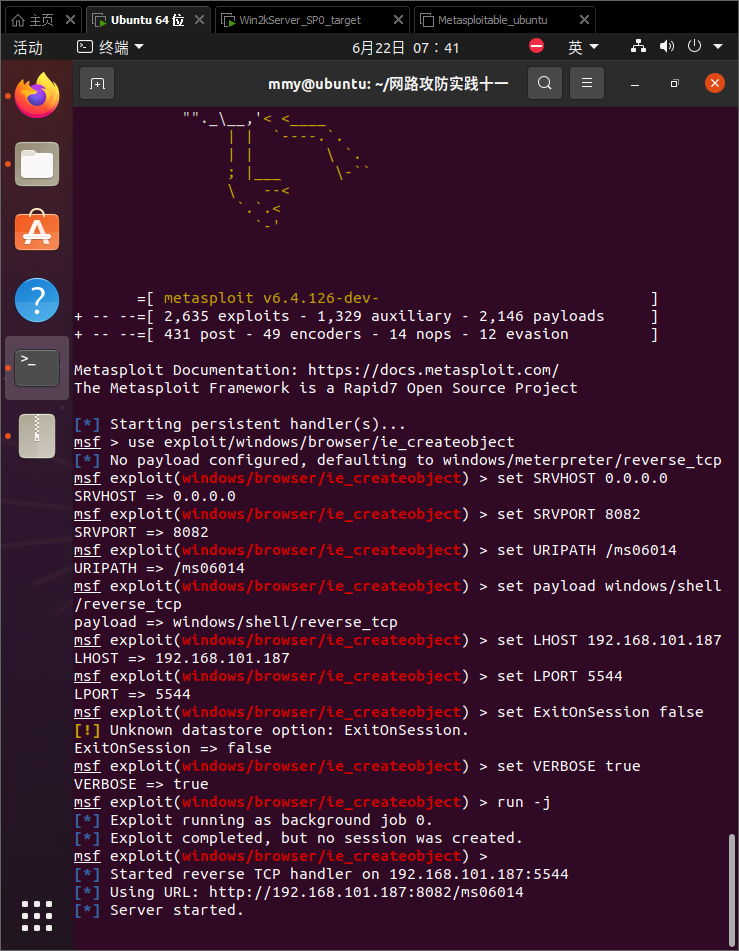This screenshot has width=739, height=951.
Task: Click the 'metasploit v6.4.126-dev-' version text
Action: (271, 298)
